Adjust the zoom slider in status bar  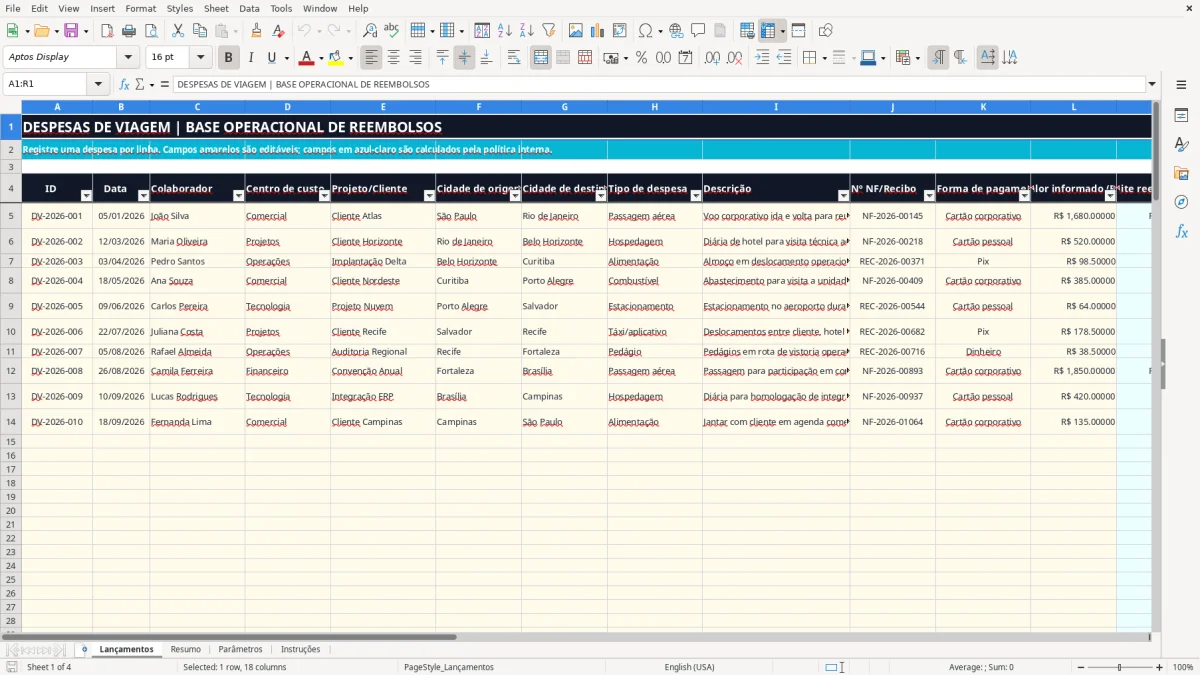tap(1119, 667)
